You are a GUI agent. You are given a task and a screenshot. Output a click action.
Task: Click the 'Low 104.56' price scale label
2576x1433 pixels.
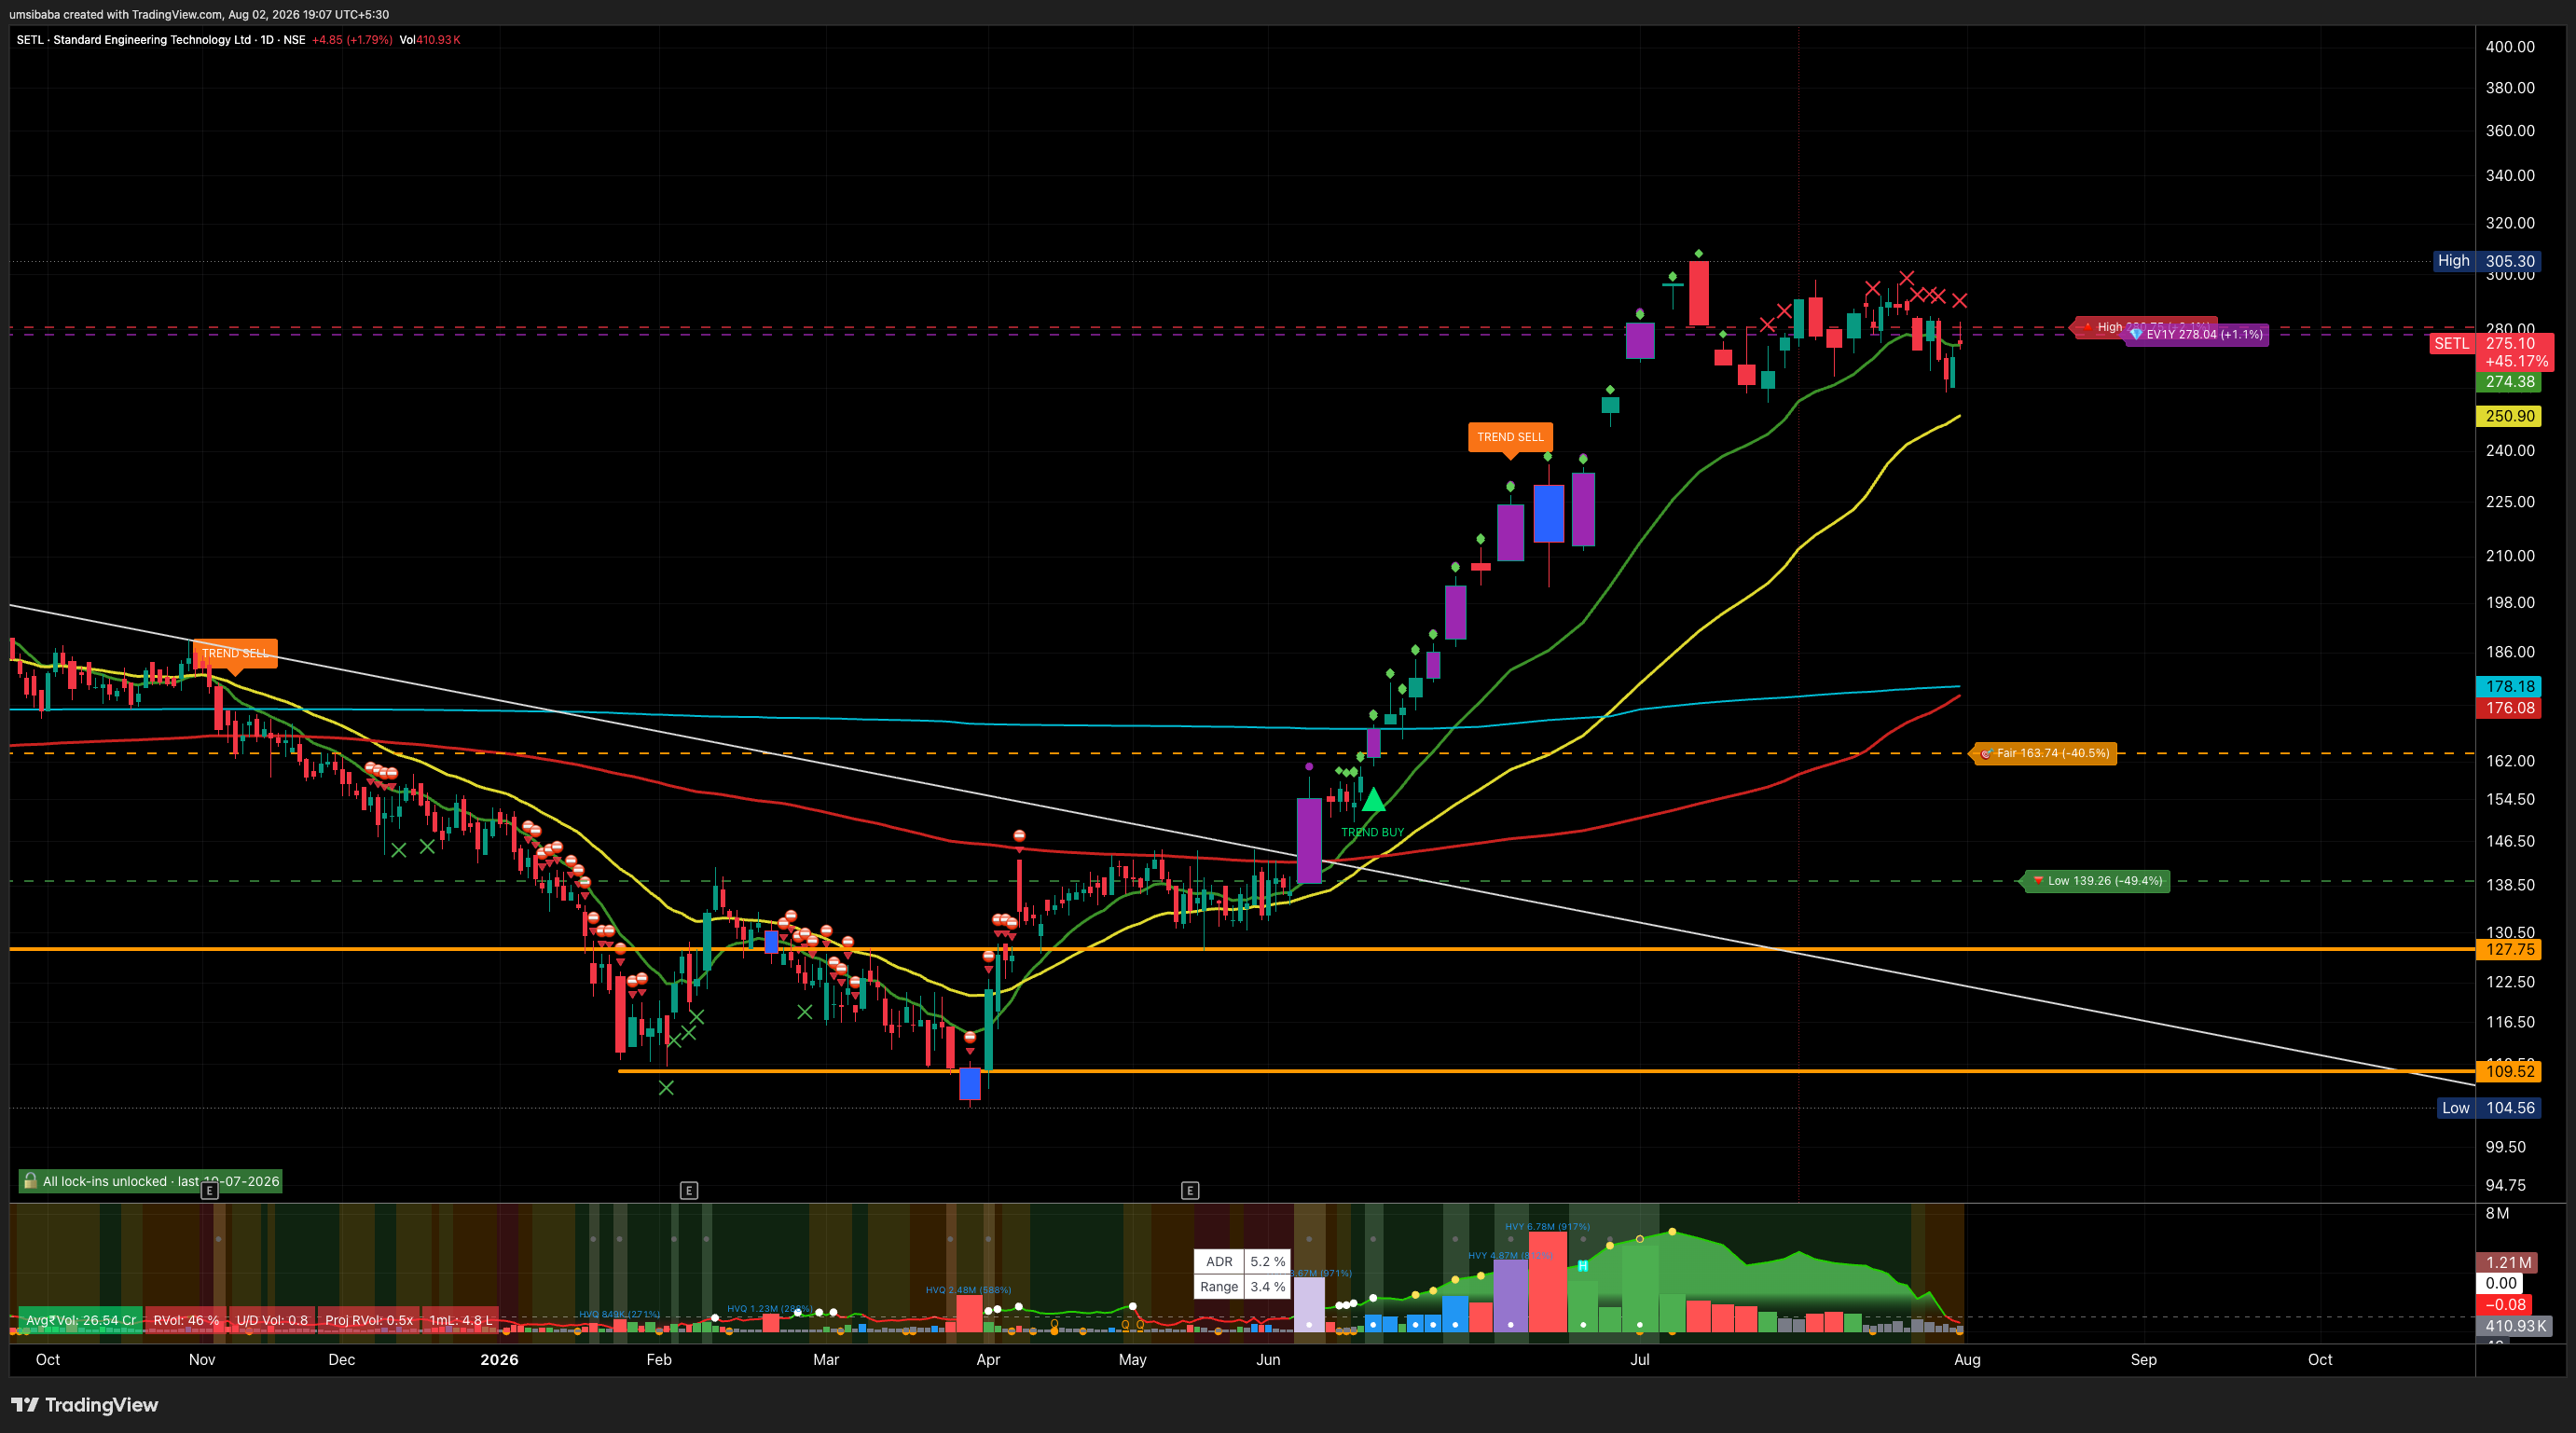tap(2488, 1108)
